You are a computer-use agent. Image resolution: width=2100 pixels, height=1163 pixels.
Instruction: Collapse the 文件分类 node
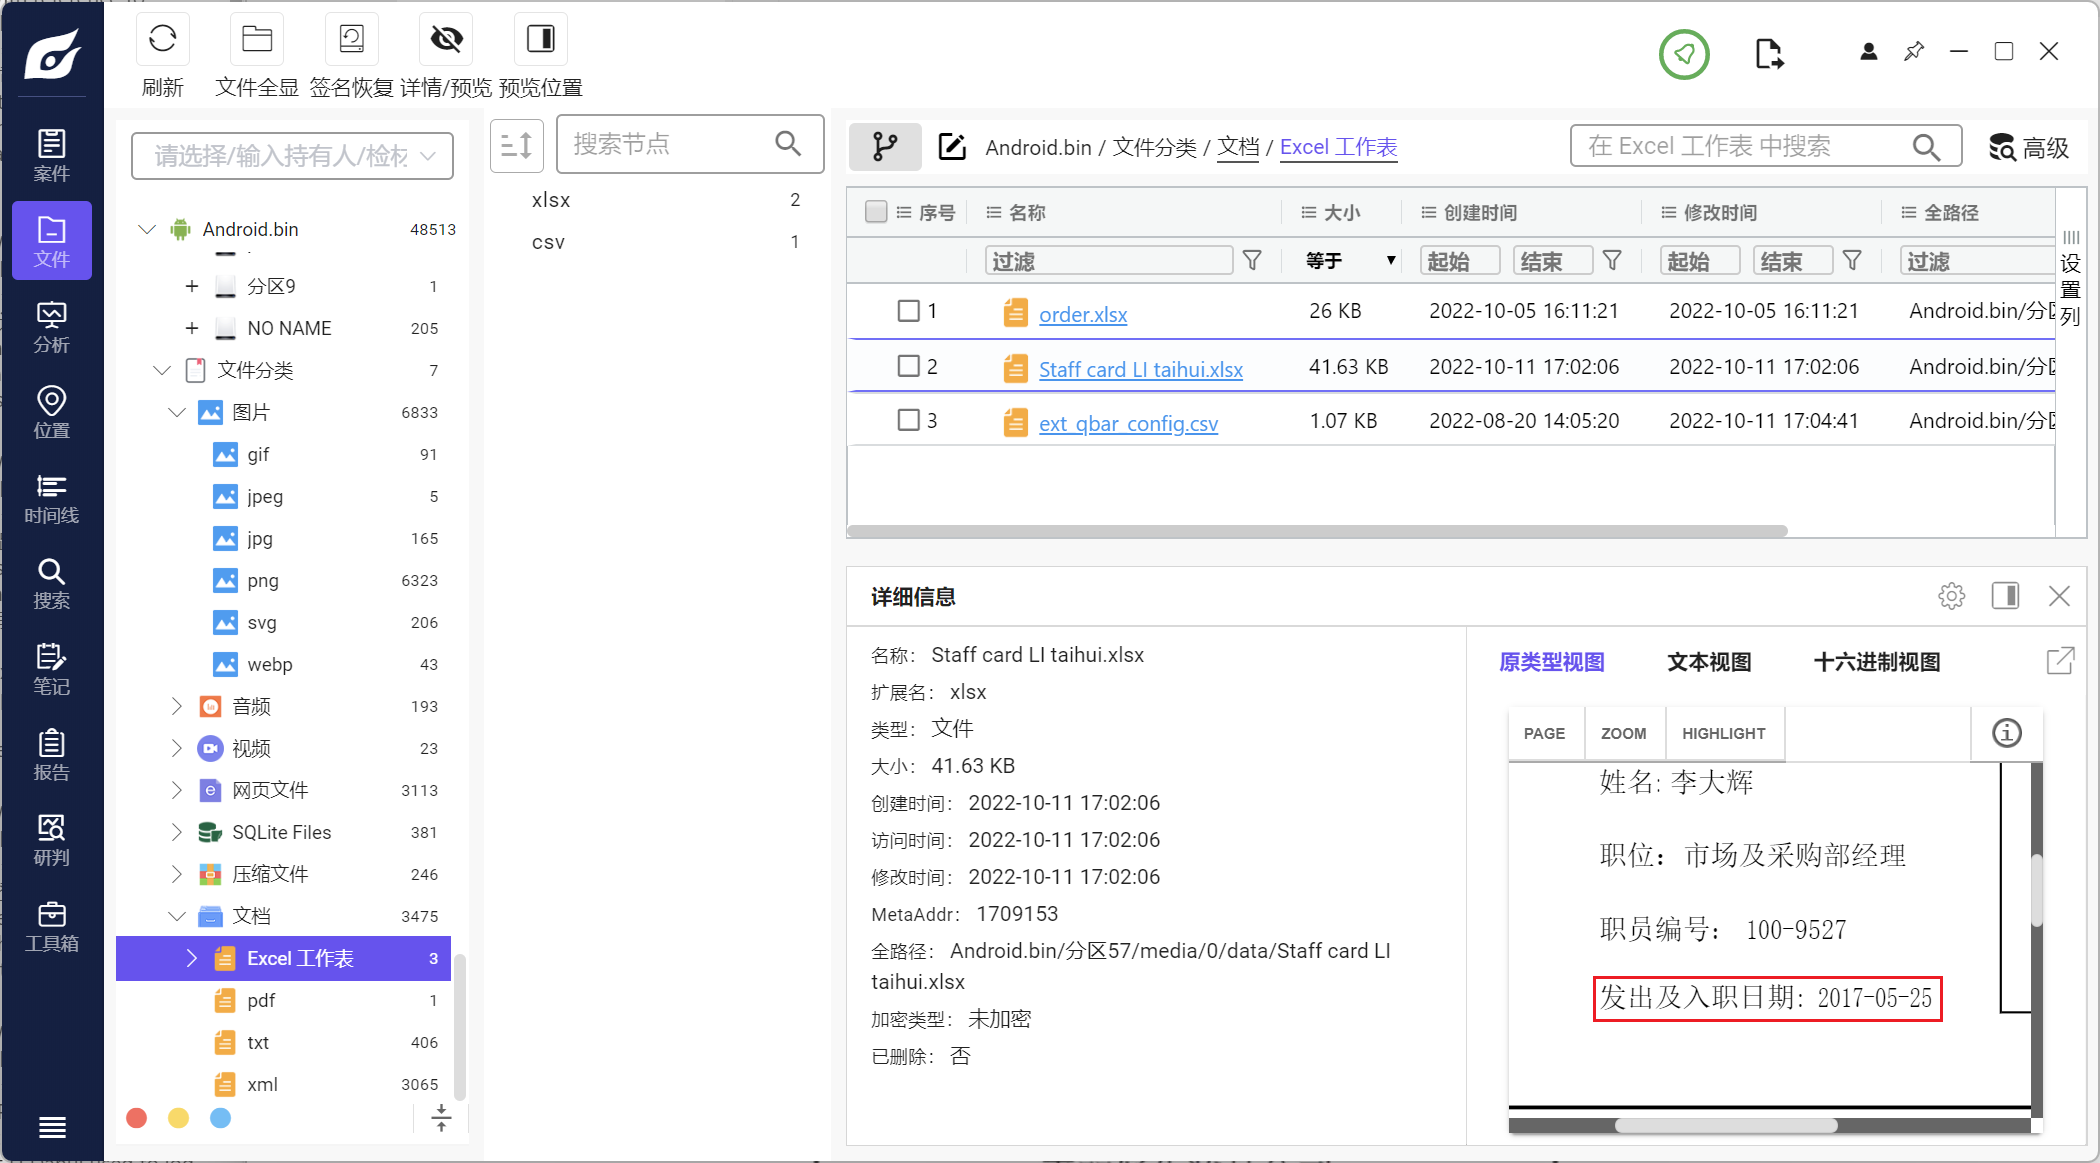click(x=162, y=370)
